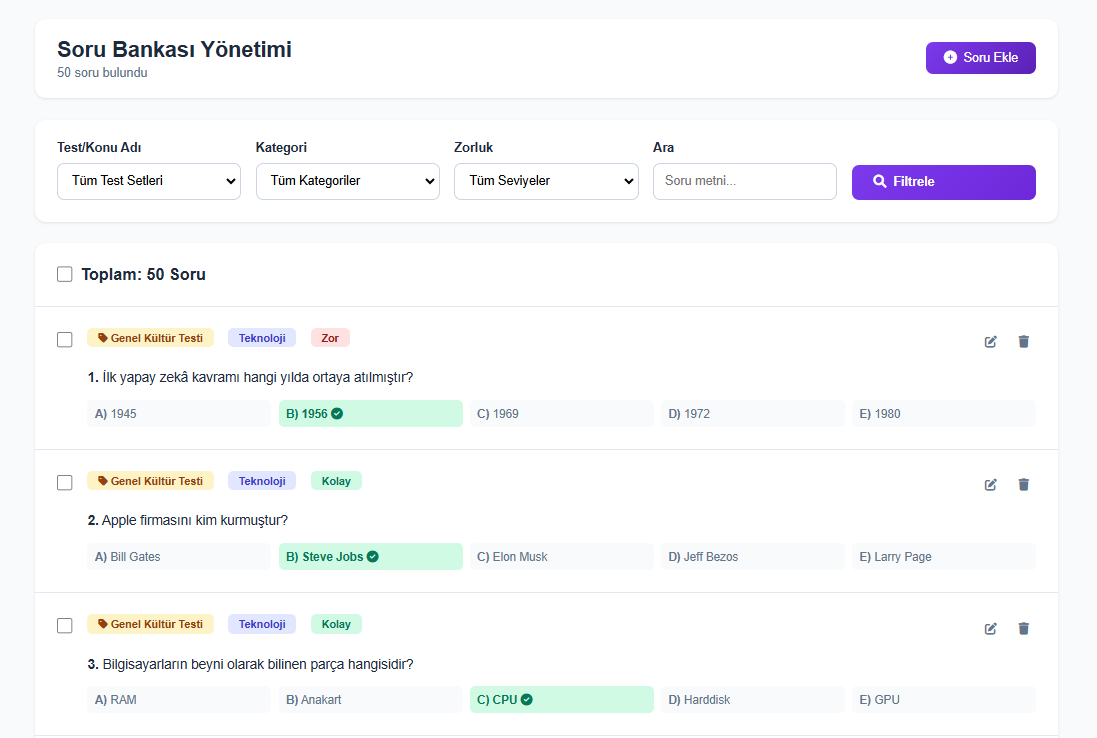Click the Genel Kültür Testi tag on question 2
Viewport: 1097px width, 738px height.
(x=150, y=481)
